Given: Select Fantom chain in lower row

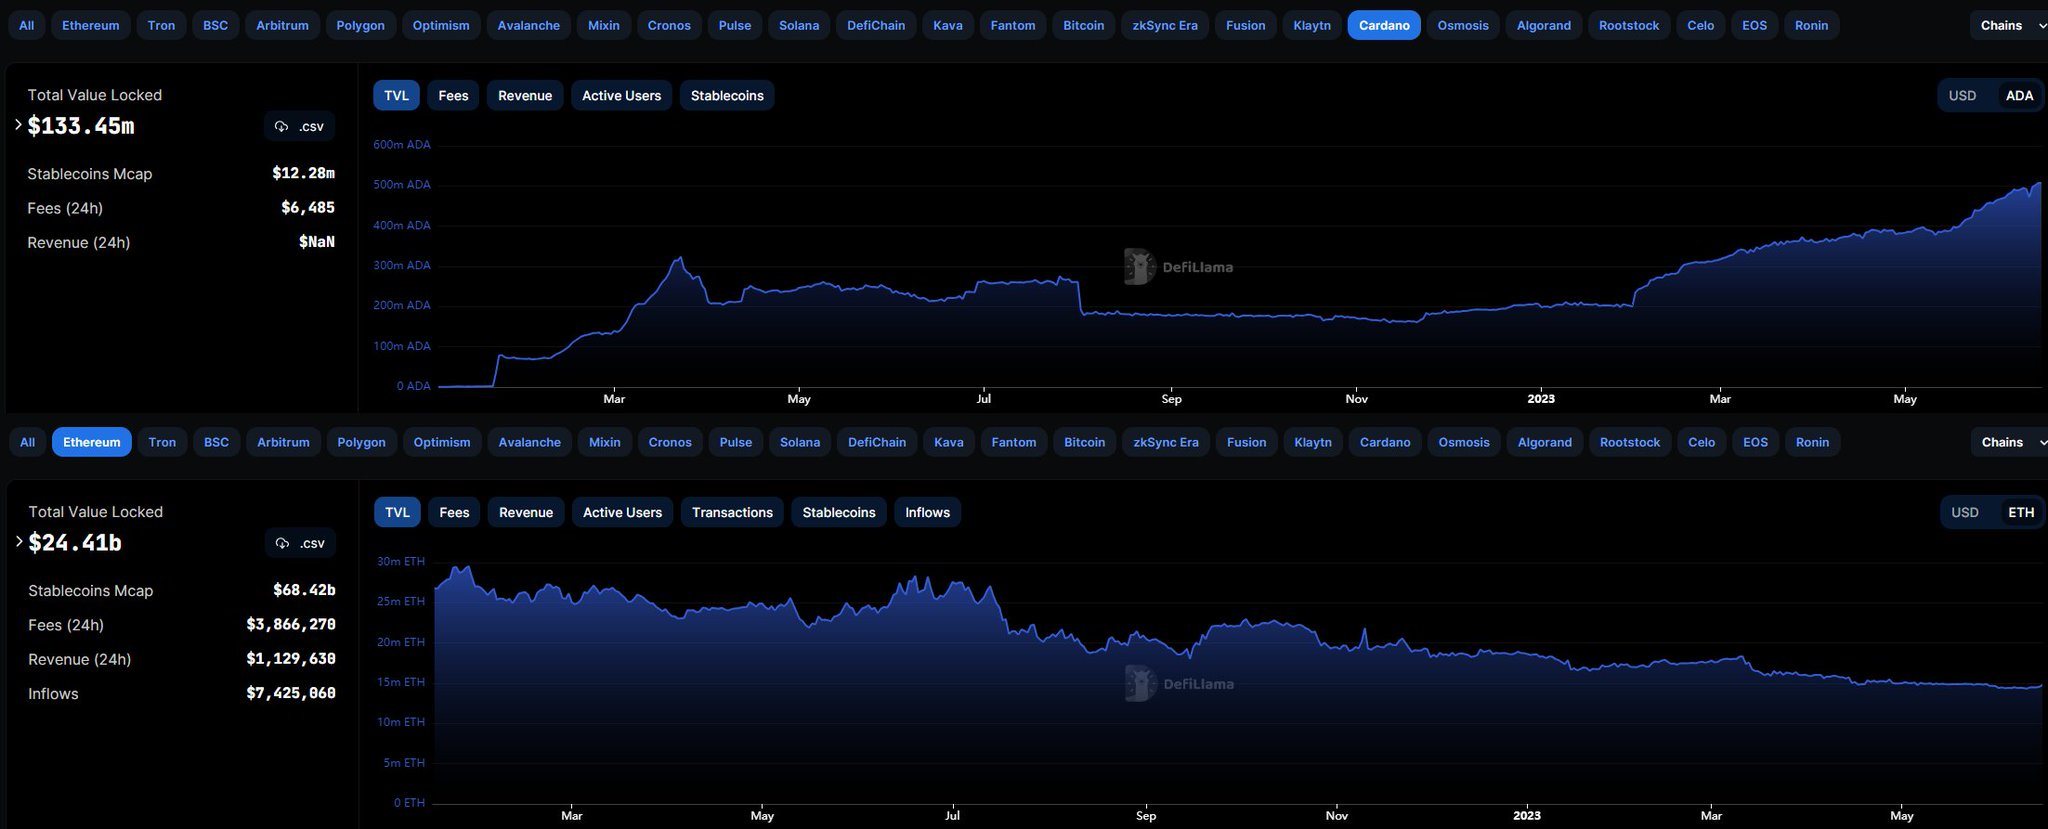Looking at the screenshot, I should (1014, 442).
